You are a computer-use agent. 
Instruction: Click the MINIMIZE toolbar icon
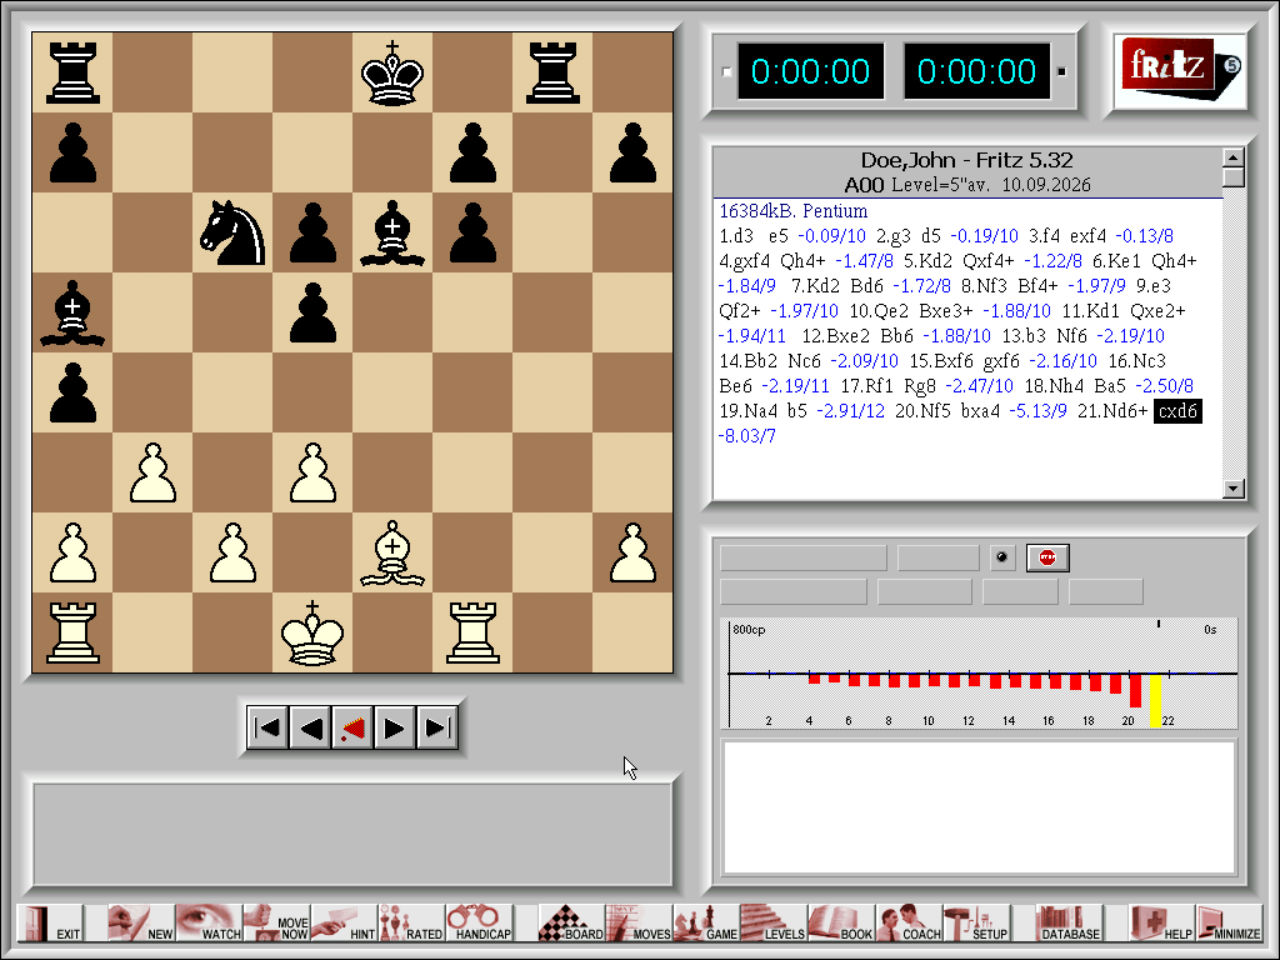click(1229, 923)
